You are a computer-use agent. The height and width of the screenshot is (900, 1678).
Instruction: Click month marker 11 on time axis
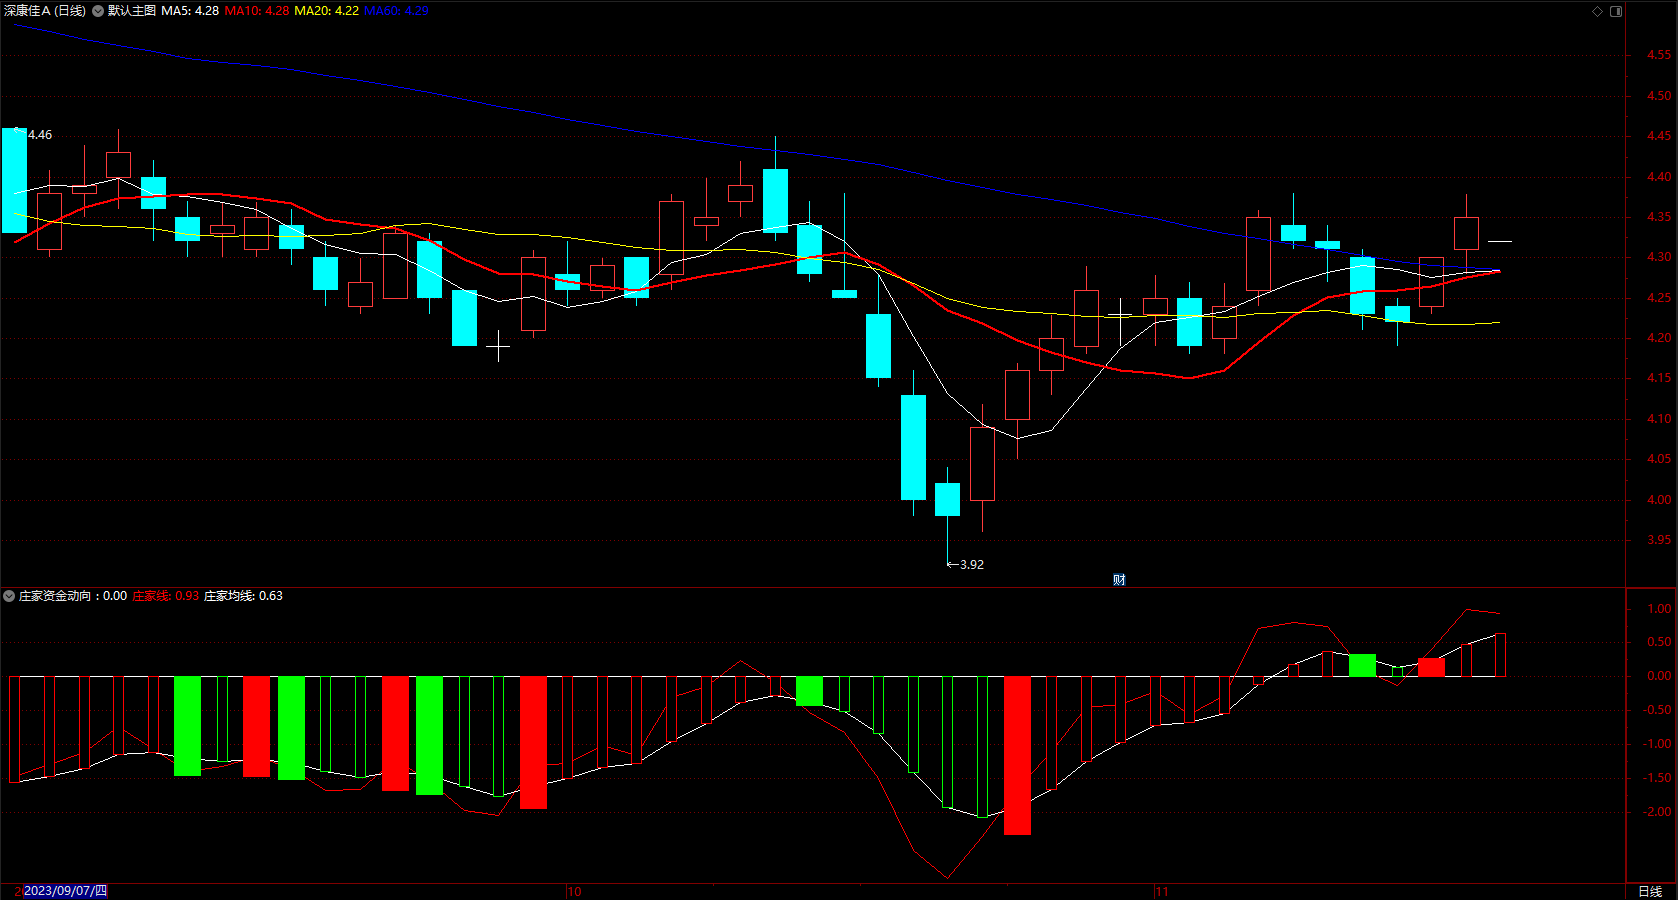(1161, 891)
